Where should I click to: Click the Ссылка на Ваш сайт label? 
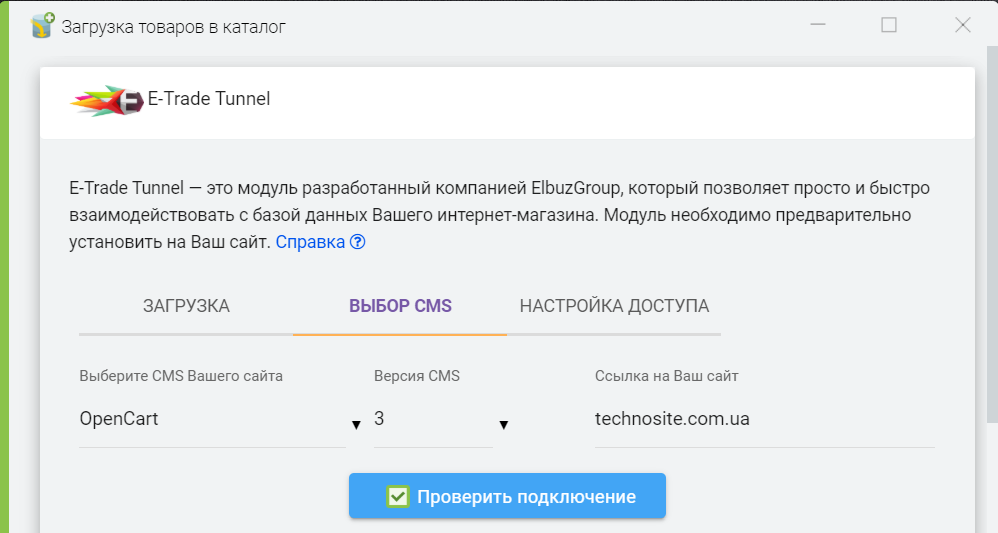(666, 376)
